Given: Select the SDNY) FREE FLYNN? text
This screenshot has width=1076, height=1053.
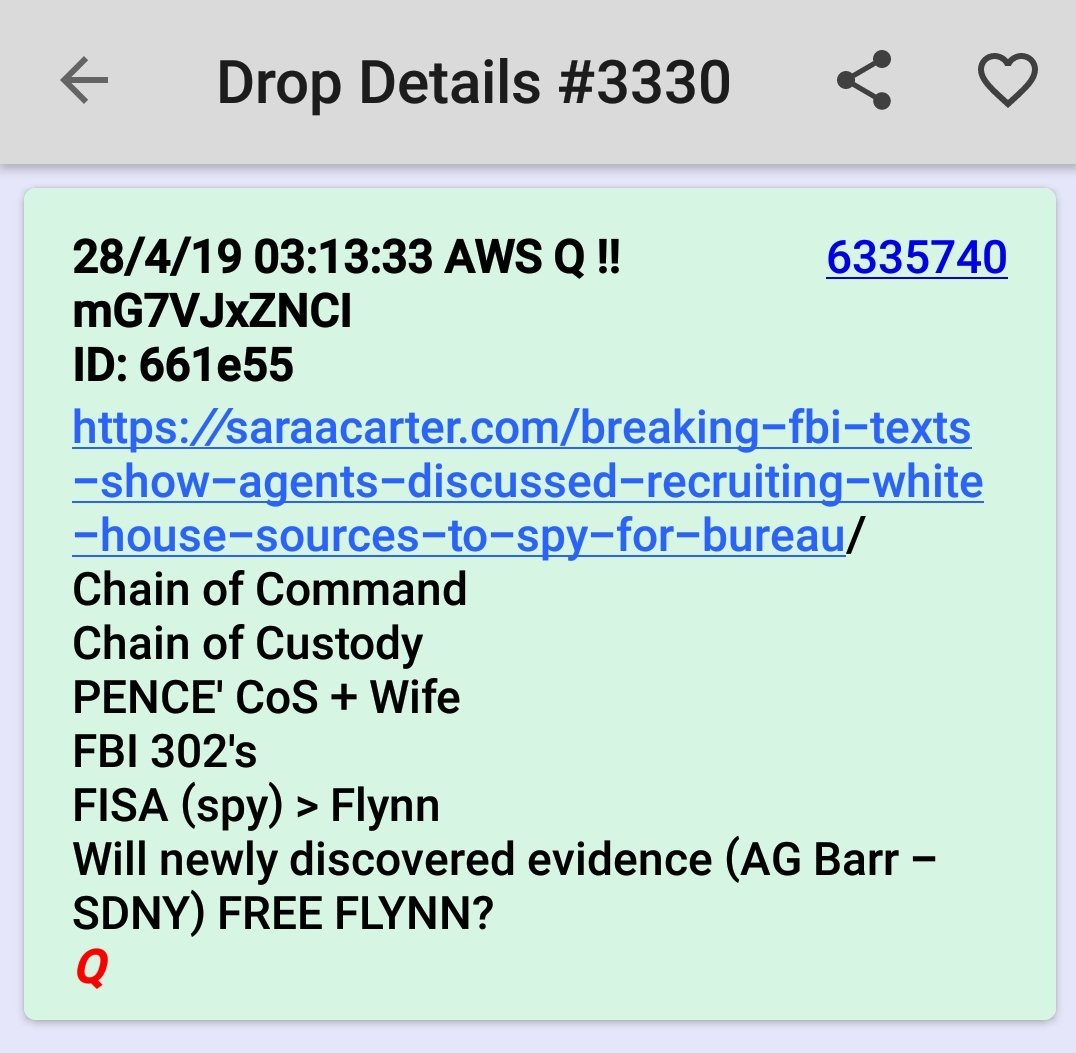Looking at the screenshot, I should point(283,914).
